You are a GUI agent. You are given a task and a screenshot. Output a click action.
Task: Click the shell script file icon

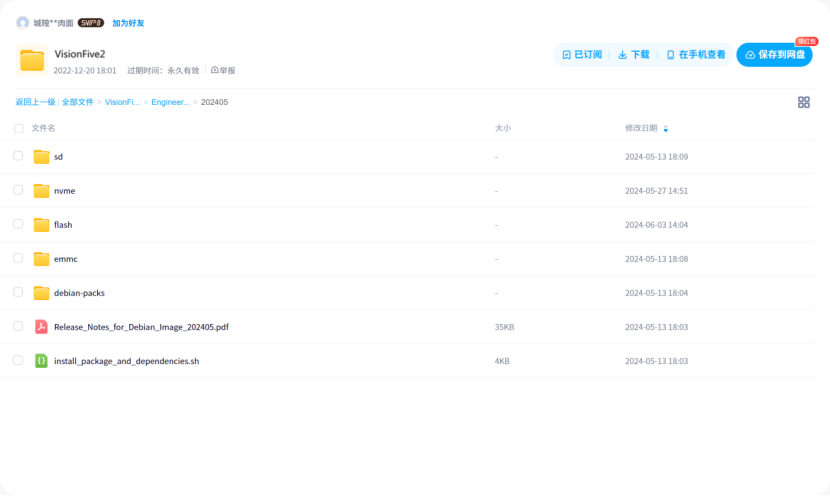41,361
